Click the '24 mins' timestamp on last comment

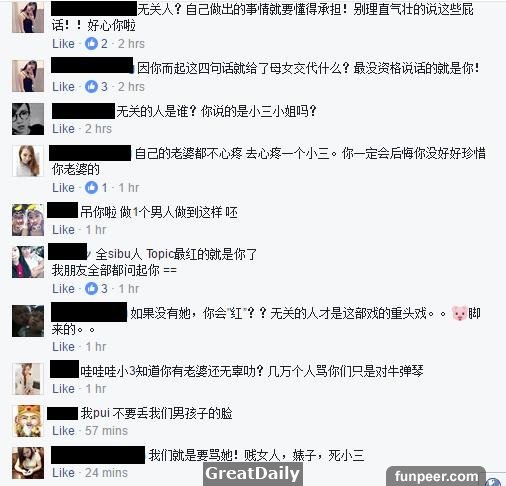pyautogui.click(x=106, y=473)
